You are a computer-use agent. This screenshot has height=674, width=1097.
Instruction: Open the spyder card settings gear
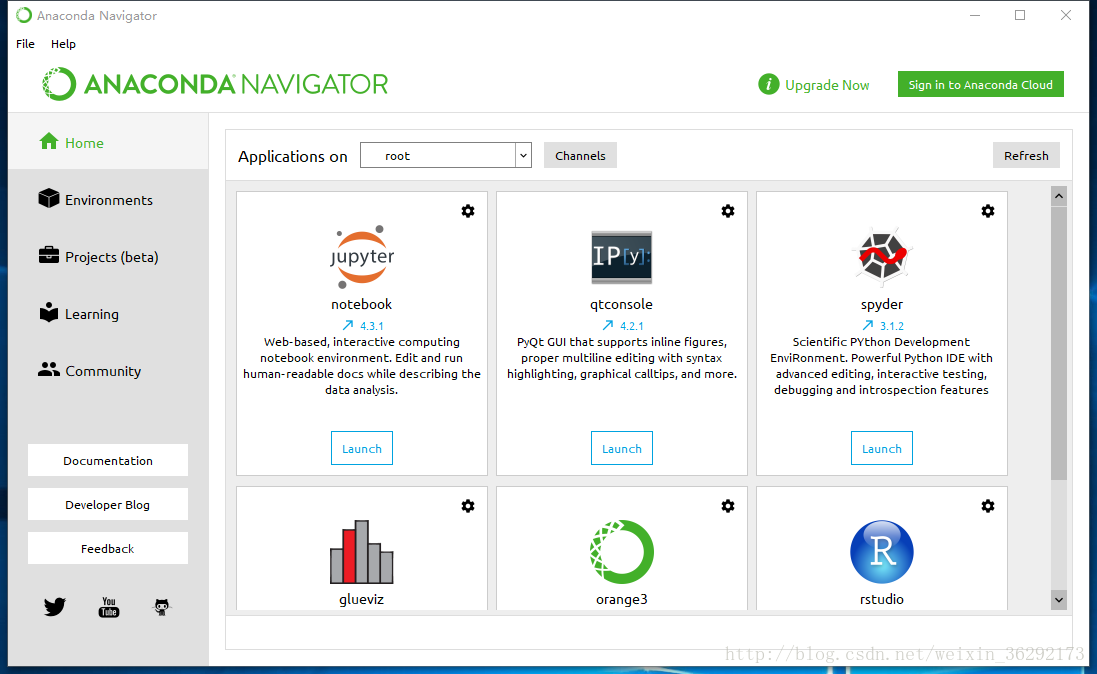[988, 211]
